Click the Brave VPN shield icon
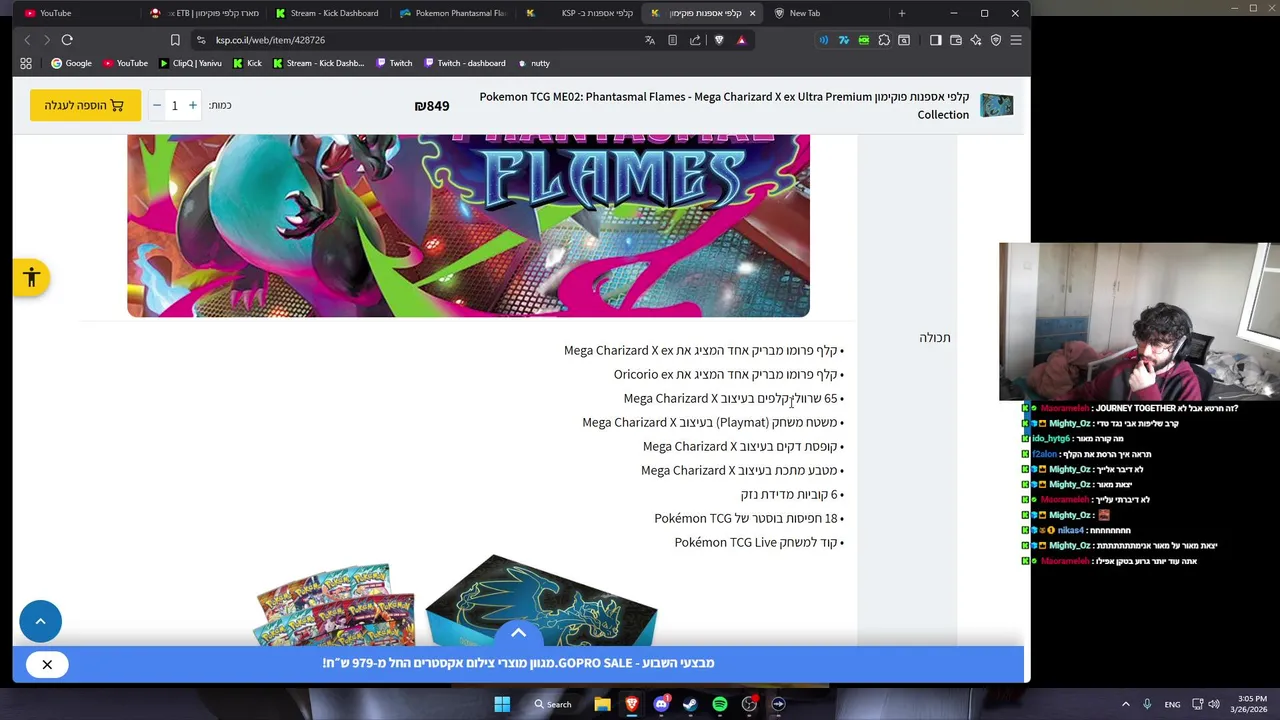1280x720 pixels. (x=996, y=40)
